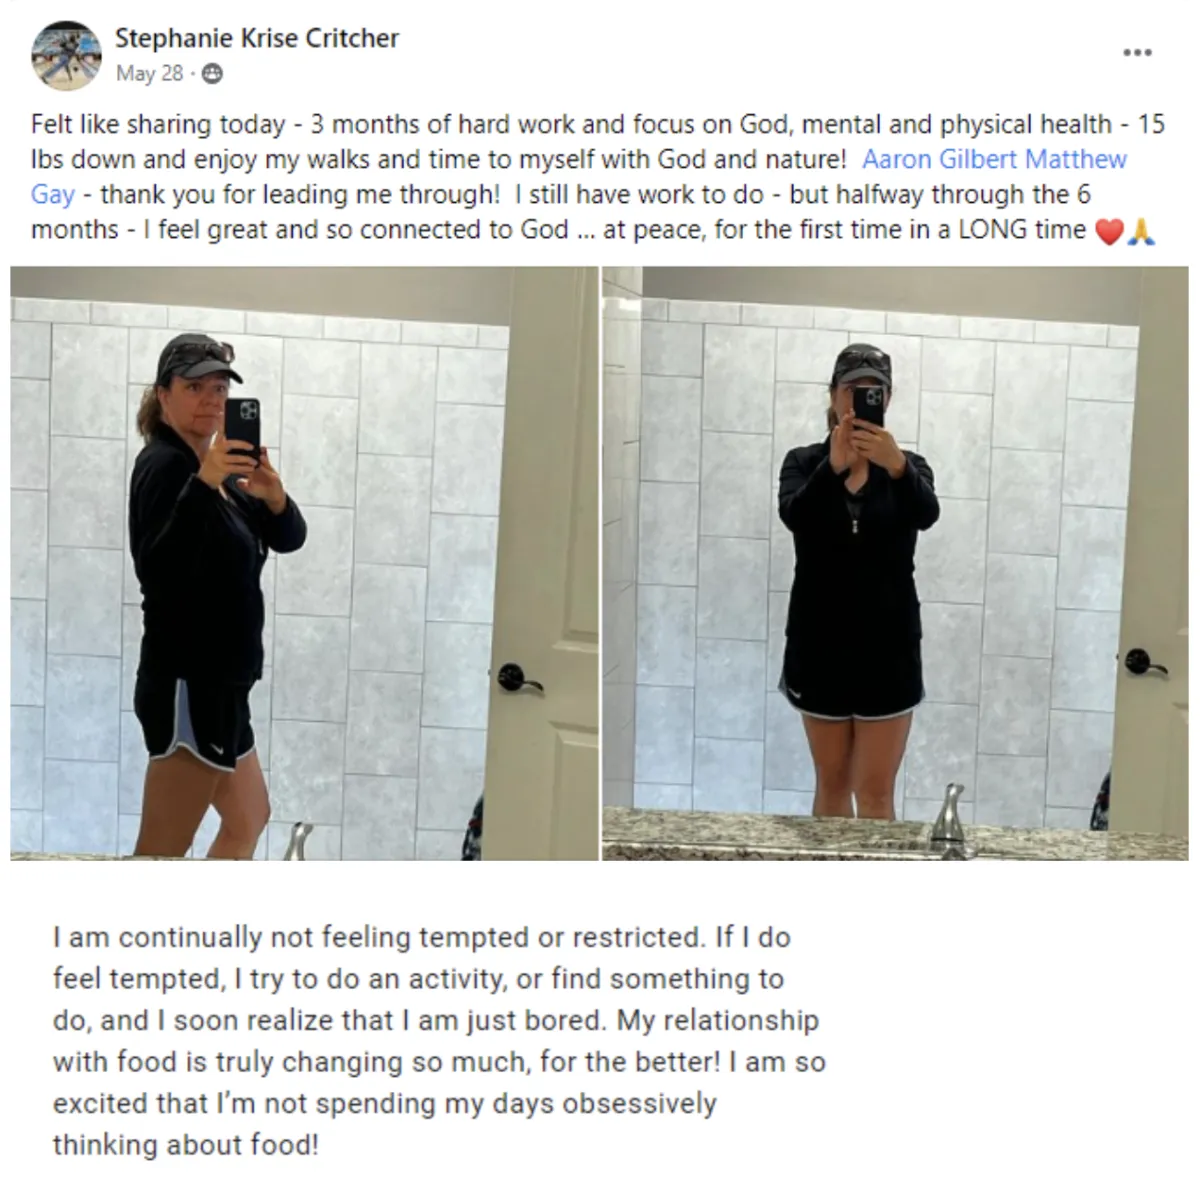Click the 'I am continually not feeling tempted' paragraph
This screenshot has width=1200, height=1193.
pos(439,1041)
